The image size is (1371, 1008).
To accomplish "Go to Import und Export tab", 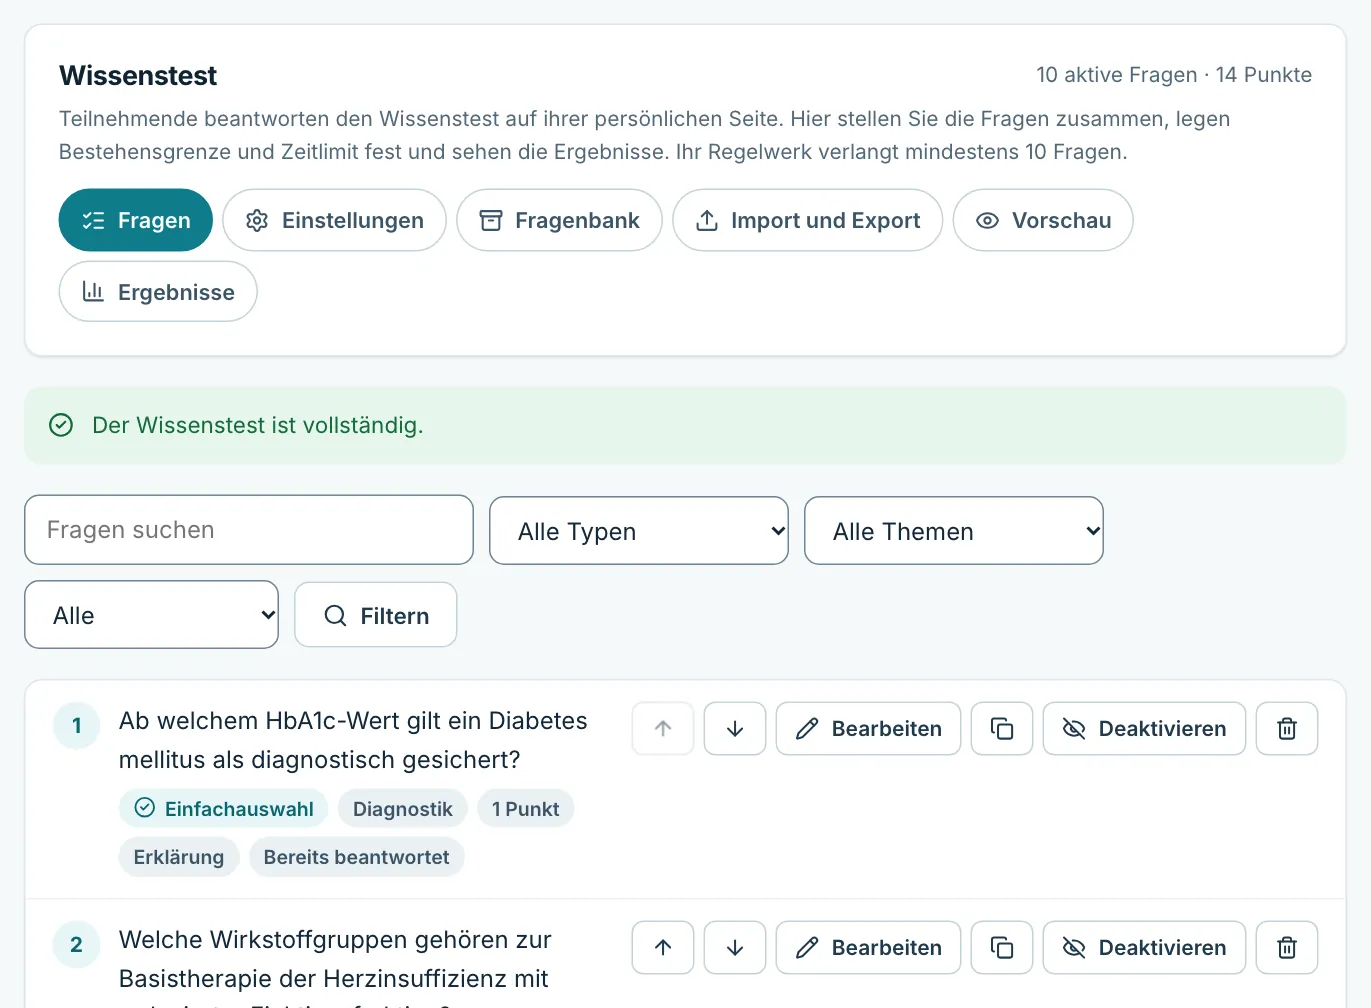I will click(x=808, y=220).
